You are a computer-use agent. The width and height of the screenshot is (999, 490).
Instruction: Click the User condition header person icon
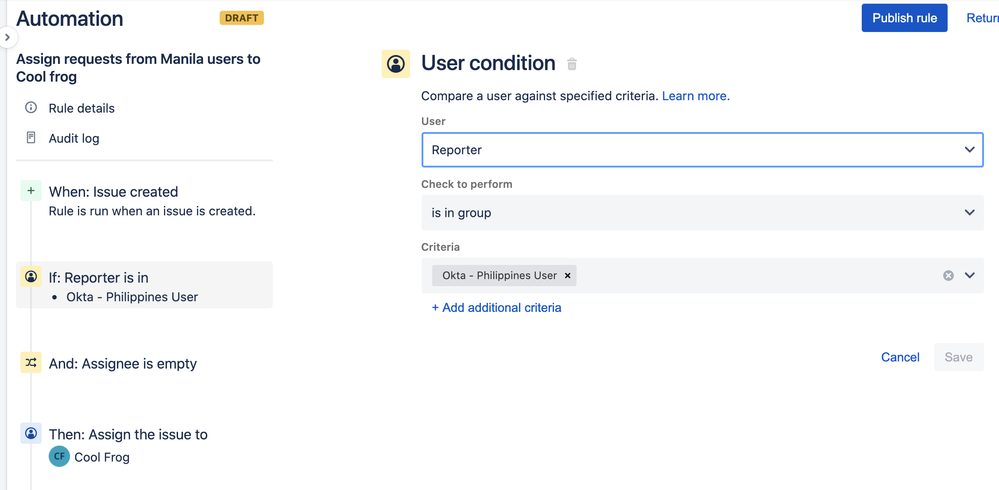tap(396, 64)
